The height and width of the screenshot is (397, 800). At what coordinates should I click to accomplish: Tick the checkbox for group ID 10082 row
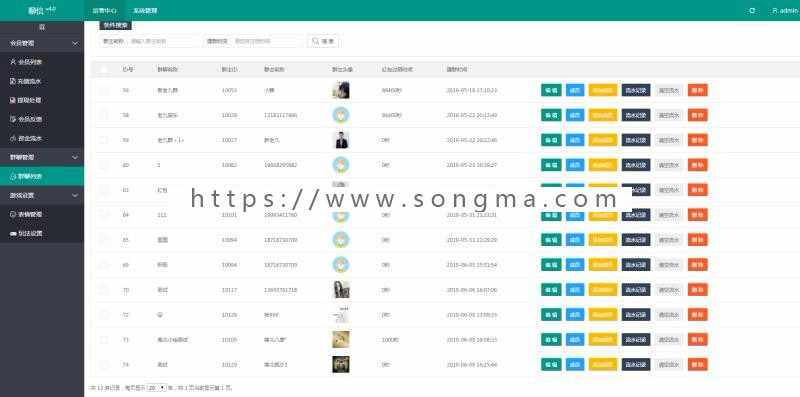pos(104,165)
